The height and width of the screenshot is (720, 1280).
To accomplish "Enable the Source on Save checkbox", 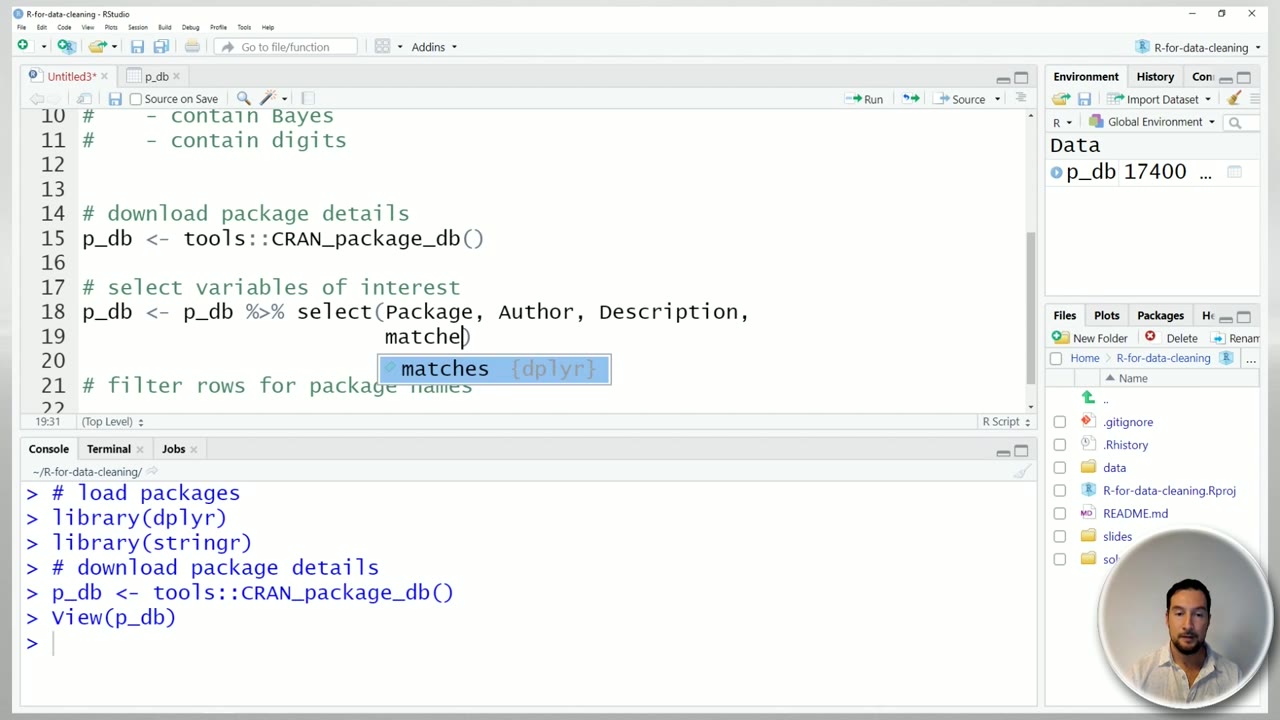I will pos(136,99).
